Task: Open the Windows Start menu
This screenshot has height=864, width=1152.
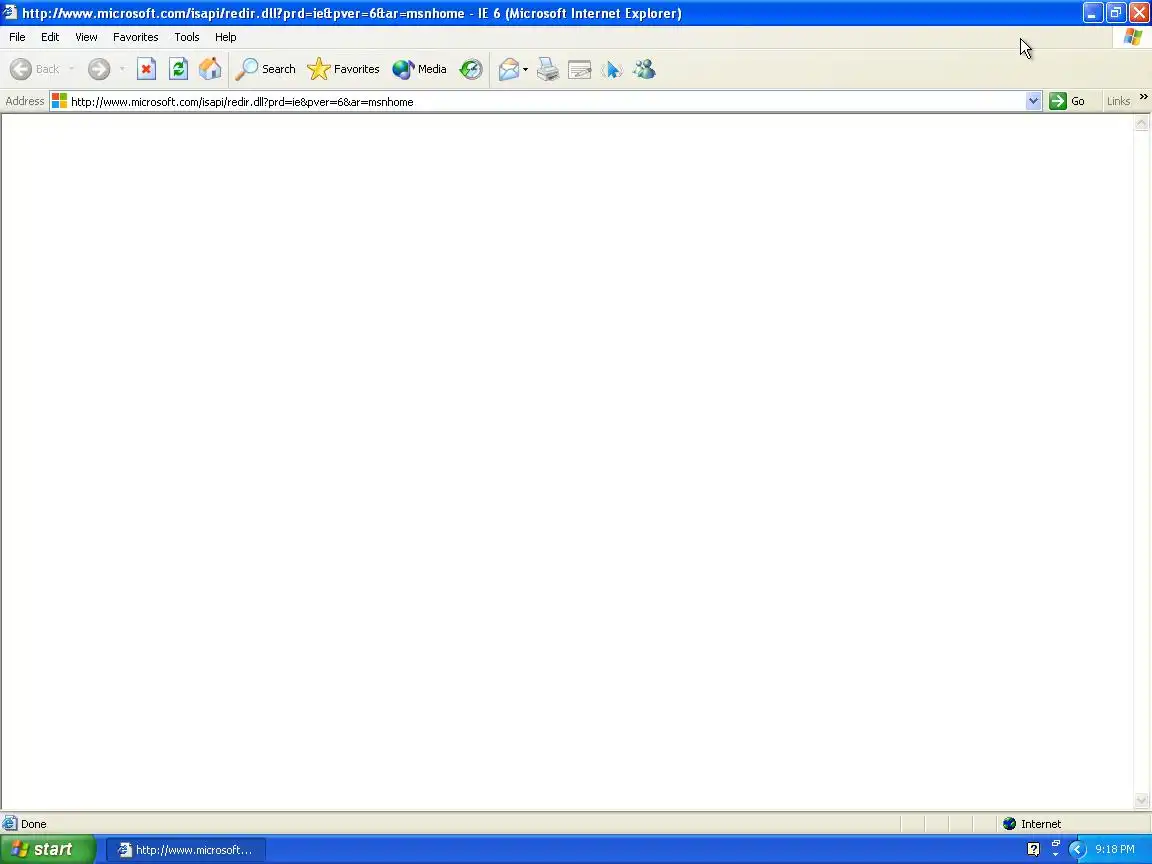Action: point(48,849)
